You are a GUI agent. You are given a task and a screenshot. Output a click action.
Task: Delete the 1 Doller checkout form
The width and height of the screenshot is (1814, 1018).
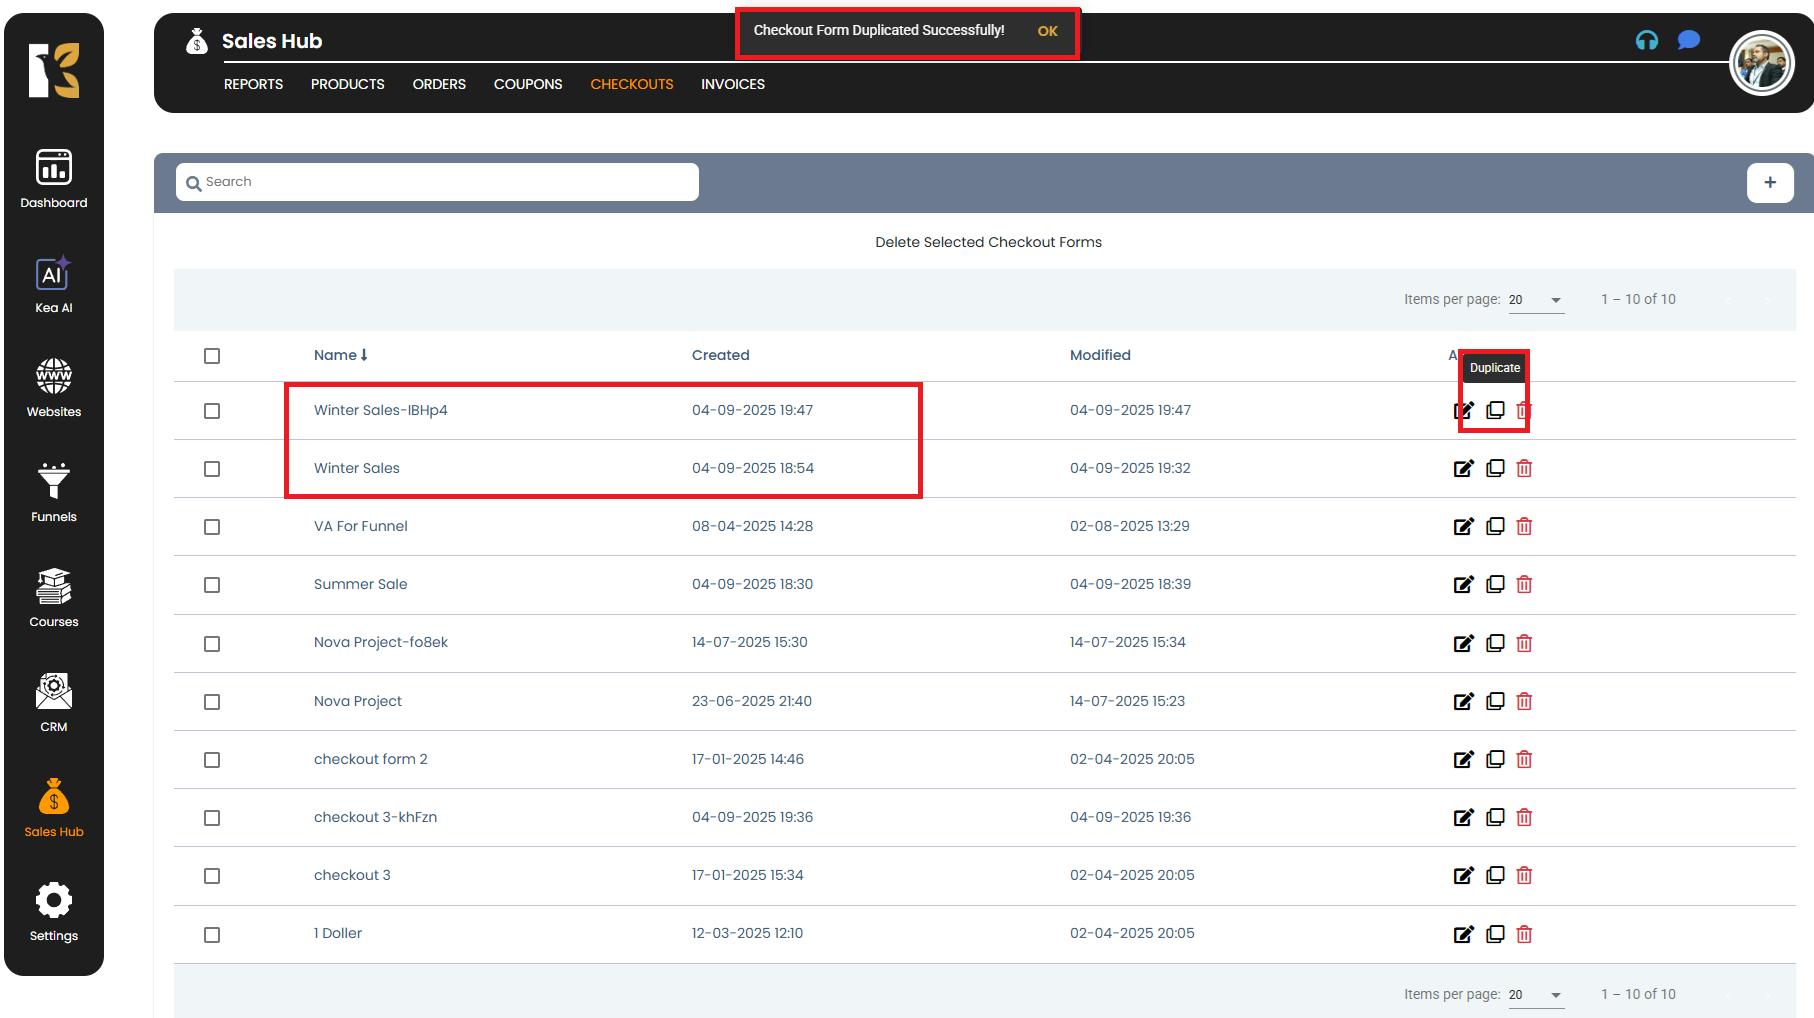[x=1524, y=935]
